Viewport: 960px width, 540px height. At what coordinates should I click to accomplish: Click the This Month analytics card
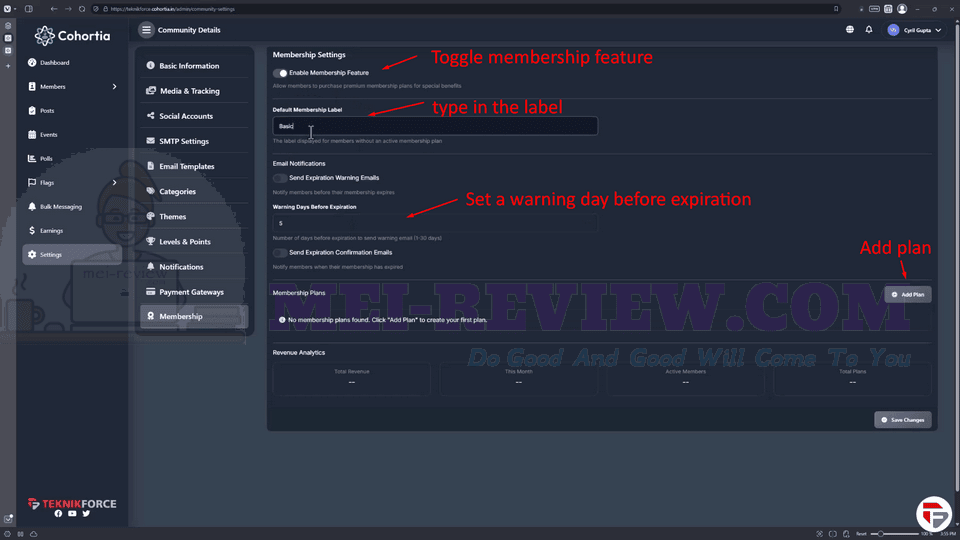click(519, 378)
